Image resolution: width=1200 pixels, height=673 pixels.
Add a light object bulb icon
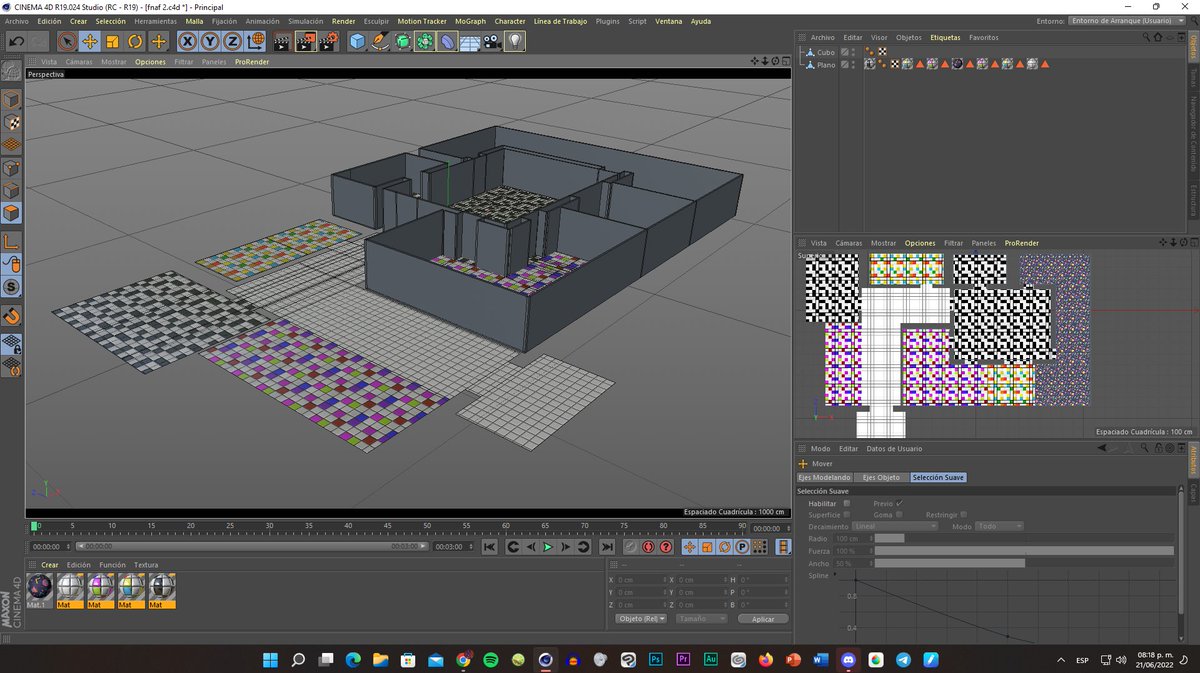515,41
